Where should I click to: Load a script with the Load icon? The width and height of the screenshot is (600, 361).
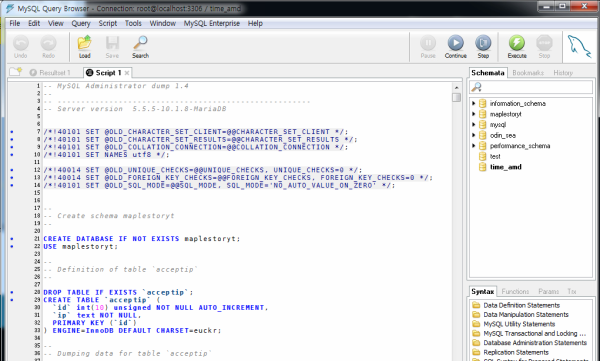[x=85, y=43]
